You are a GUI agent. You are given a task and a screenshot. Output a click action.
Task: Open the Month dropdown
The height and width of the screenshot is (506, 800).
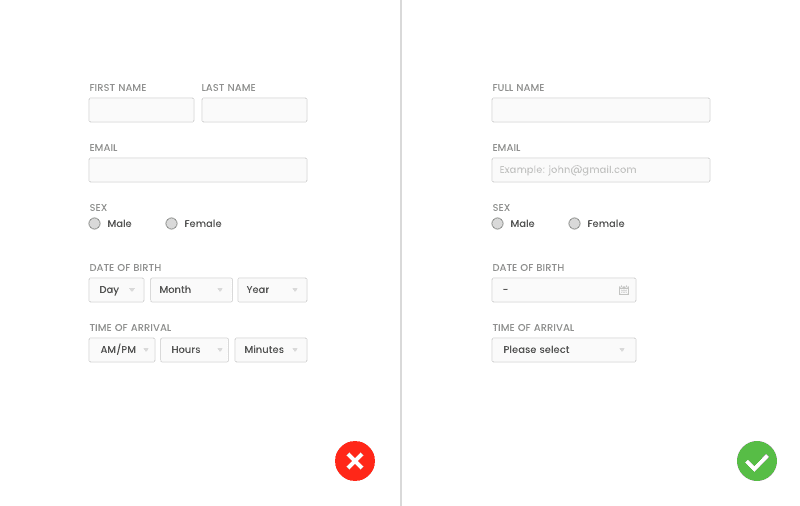(191, 290)
